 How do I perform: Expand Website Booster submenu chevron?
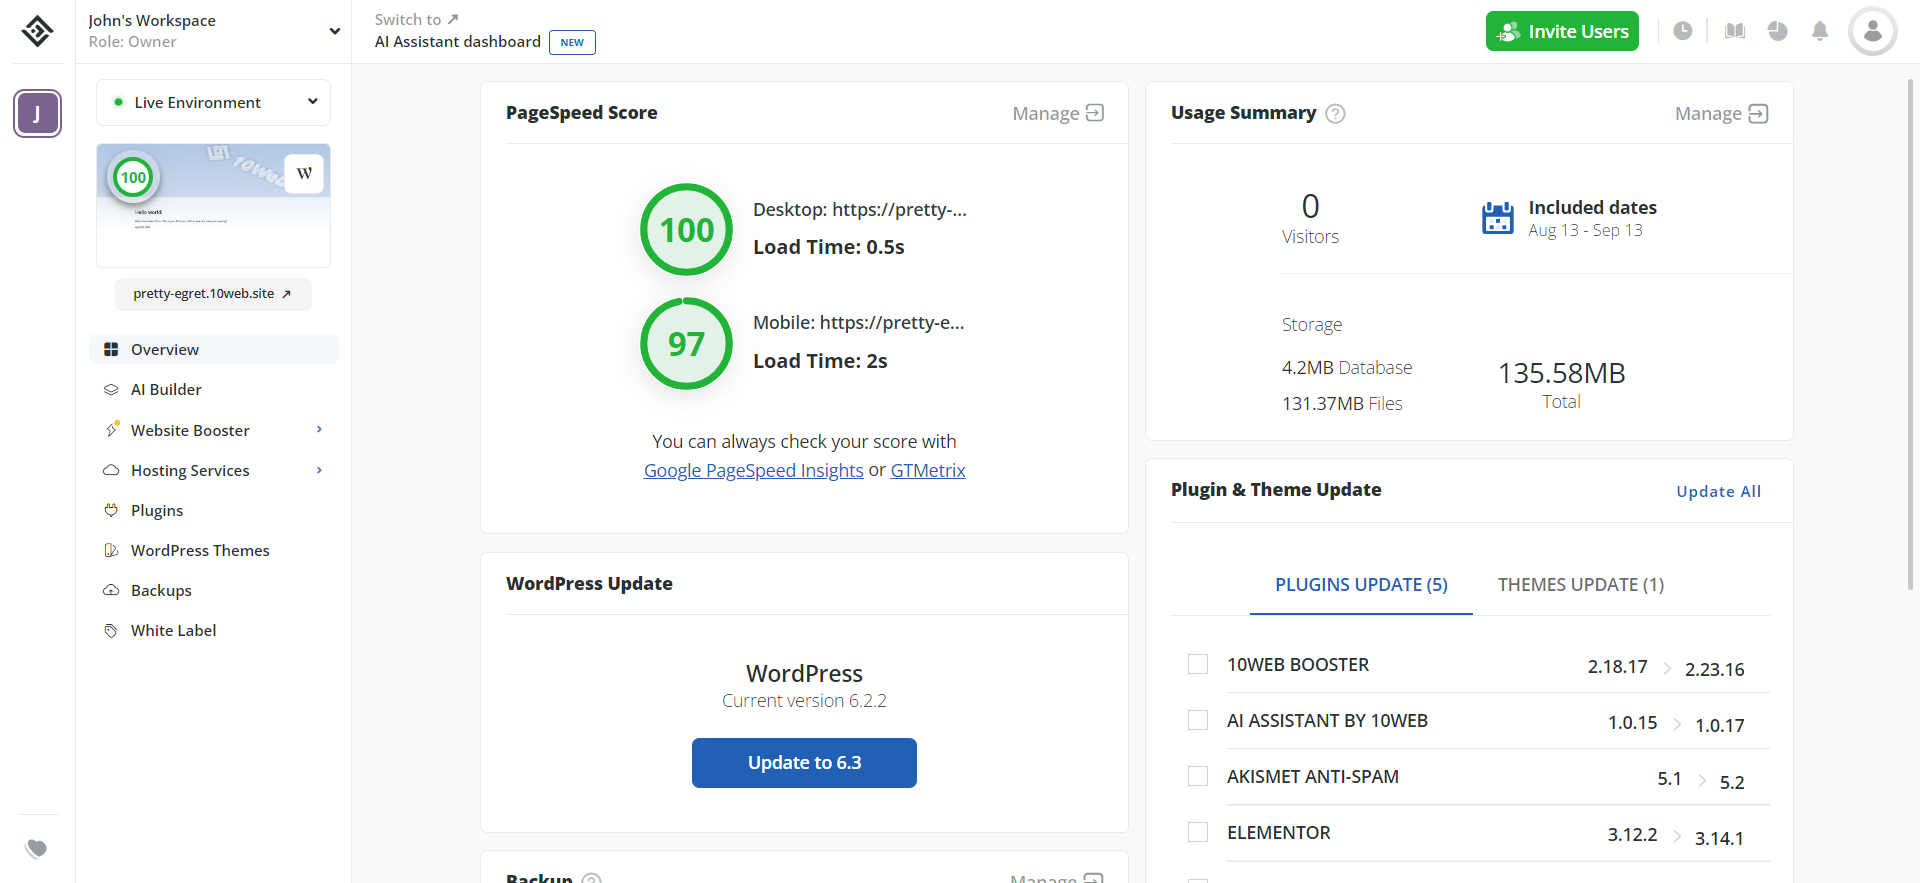[x=319, y=429]
